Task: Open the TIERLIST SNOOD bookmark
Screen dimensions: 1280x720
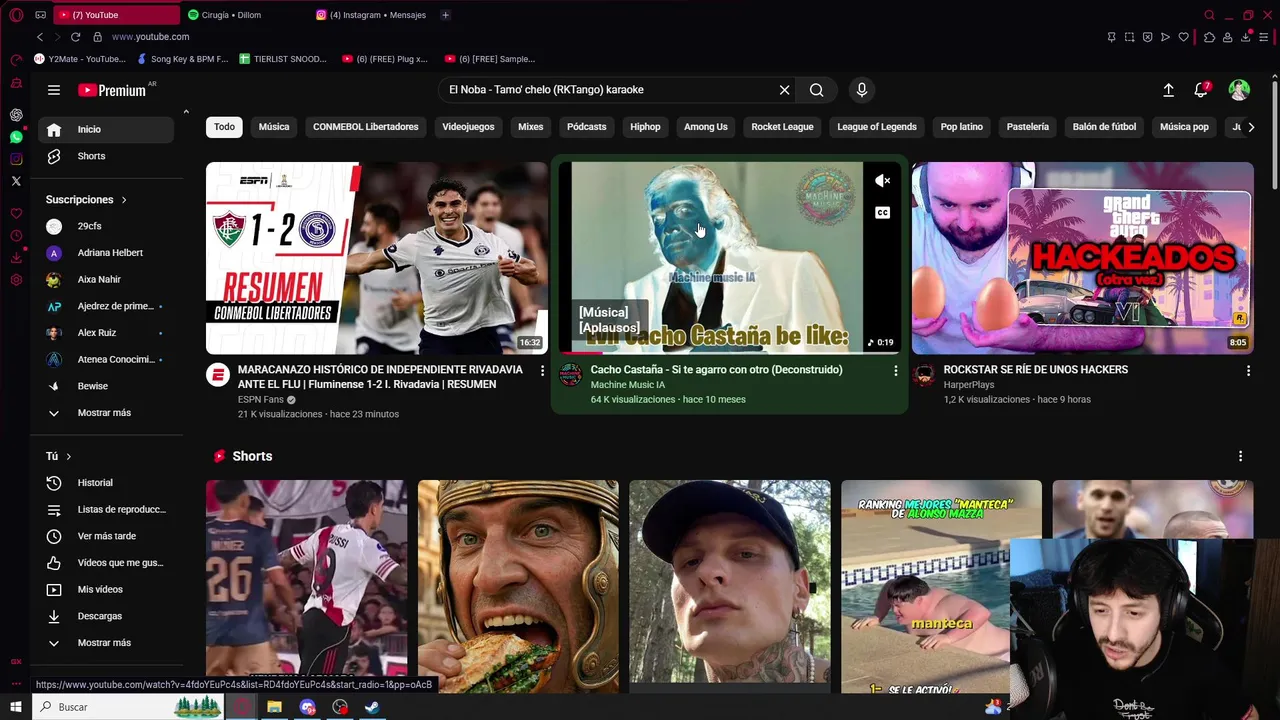Action: (283, 59)
